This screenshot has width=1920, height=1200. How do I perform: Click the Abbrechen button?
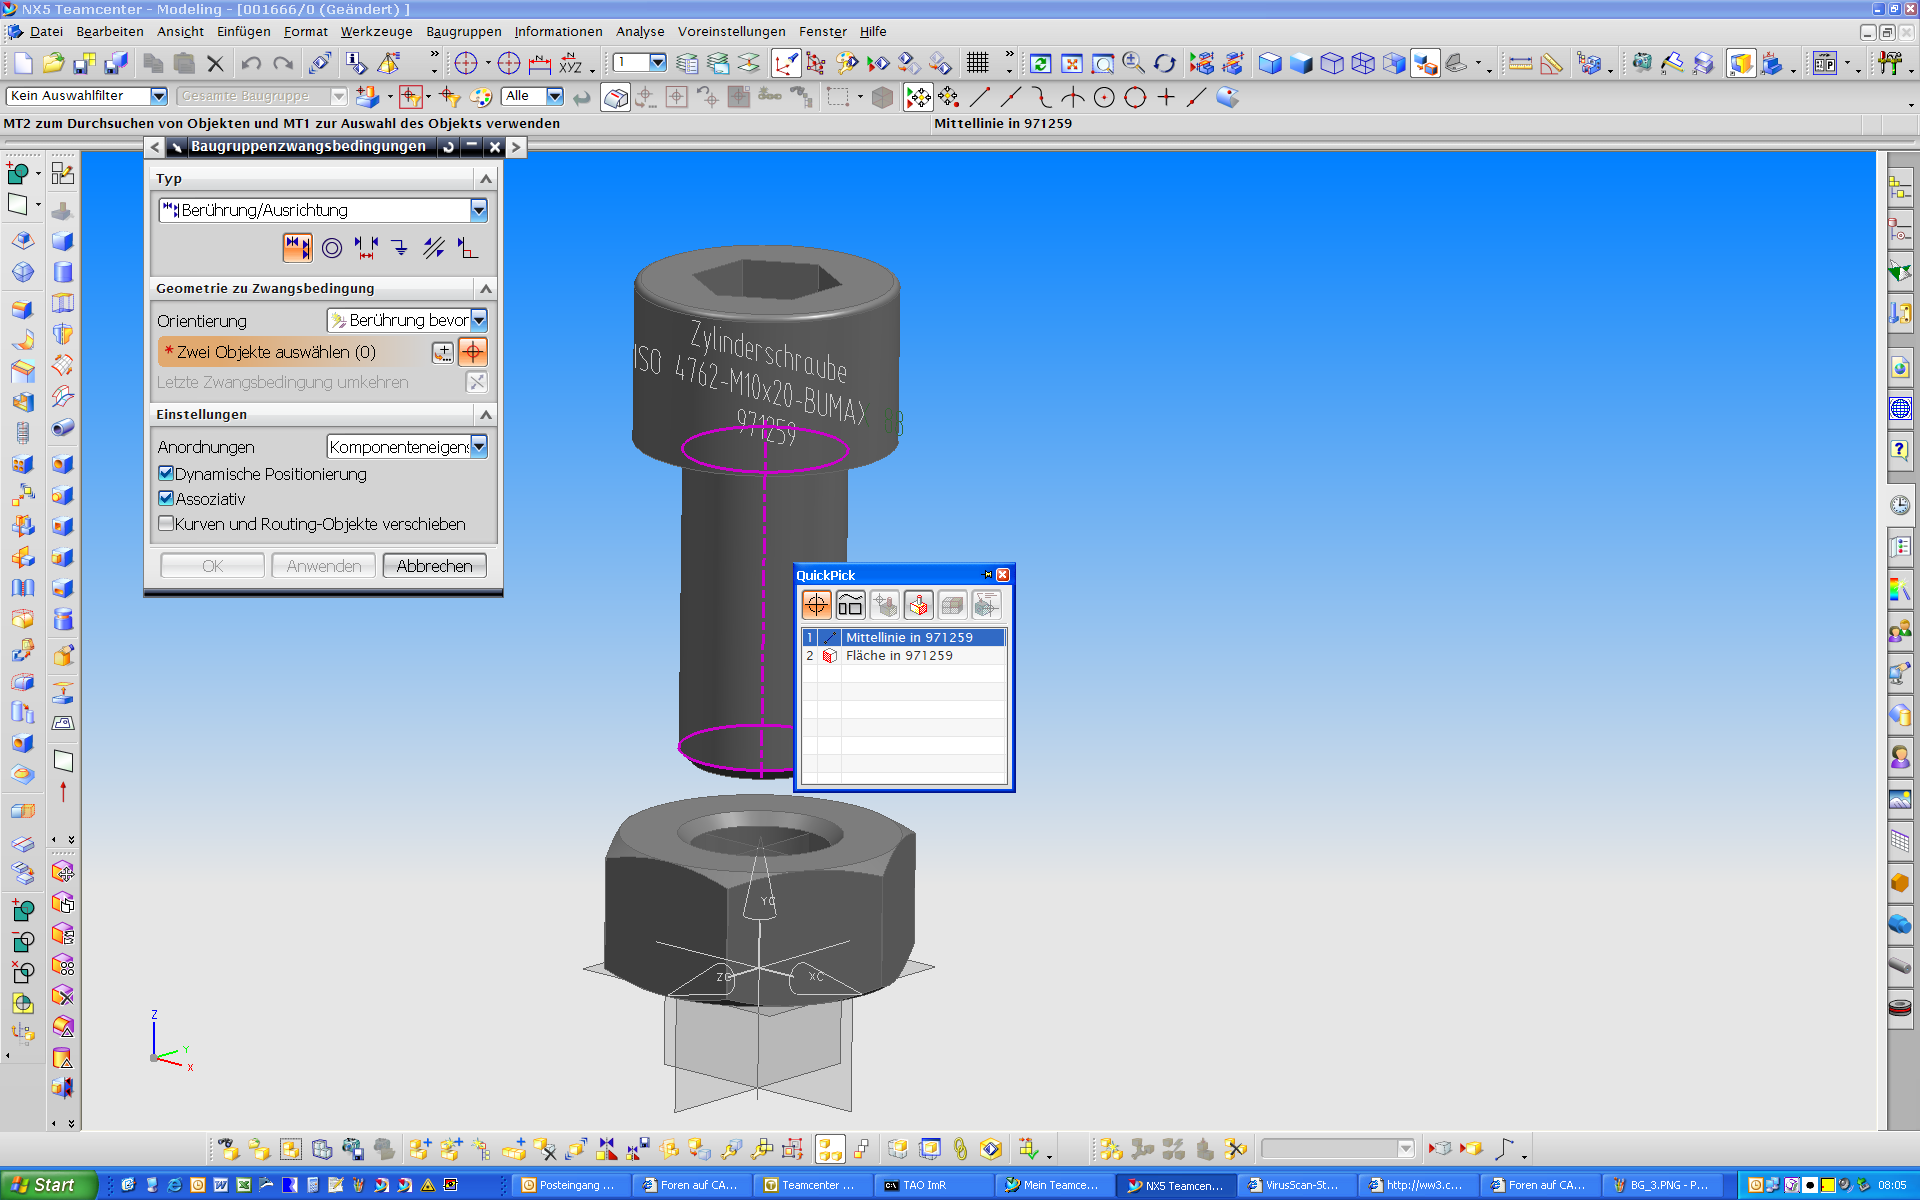pos(434,566)
